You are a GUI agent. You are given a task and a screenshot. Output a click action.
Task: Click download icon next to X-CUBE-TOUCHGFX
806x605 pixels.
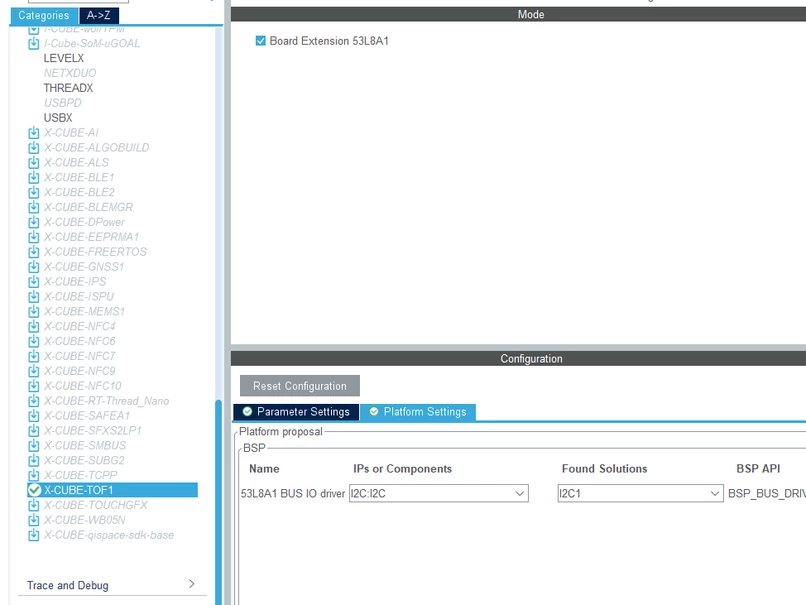click(33, 505)
